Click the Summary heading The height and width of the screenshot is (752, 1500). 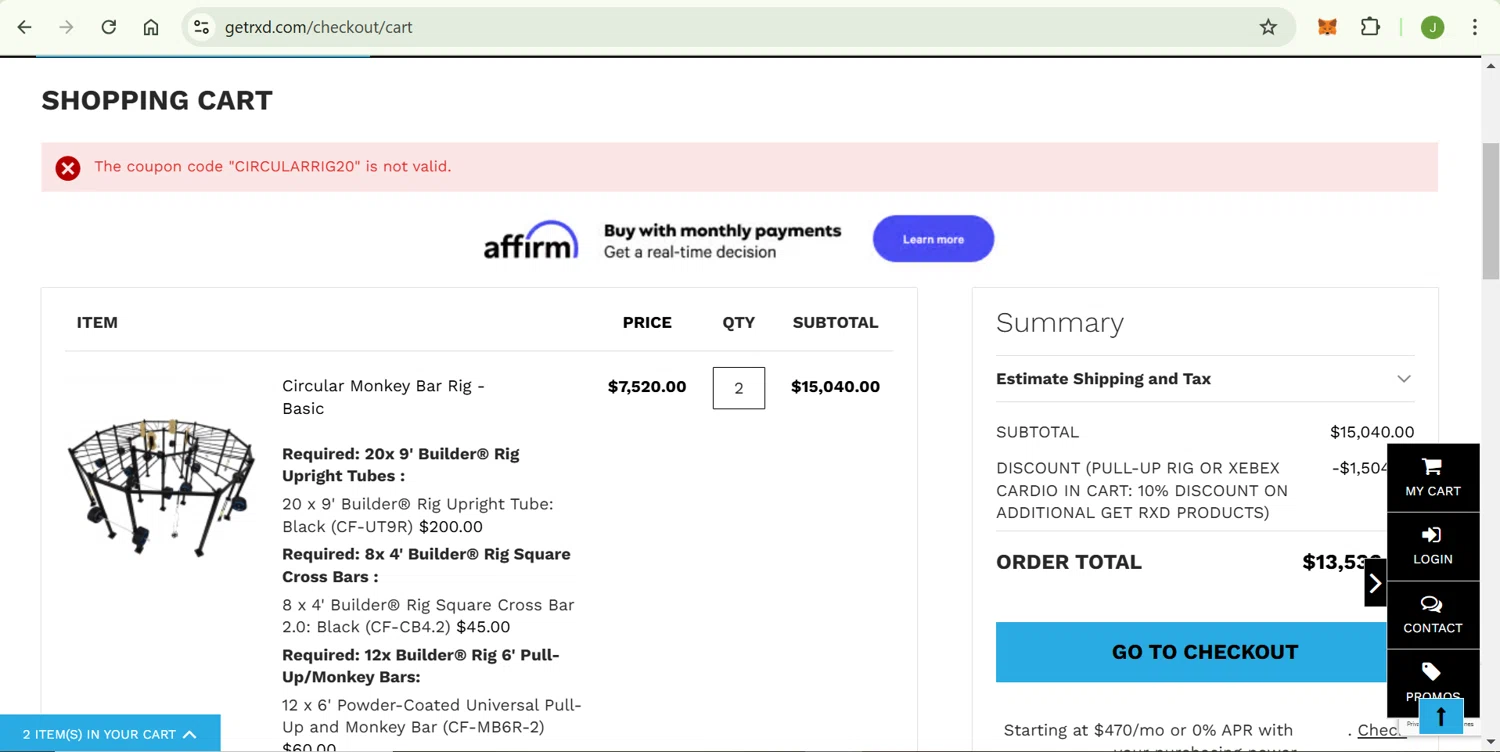(1060, 323)
